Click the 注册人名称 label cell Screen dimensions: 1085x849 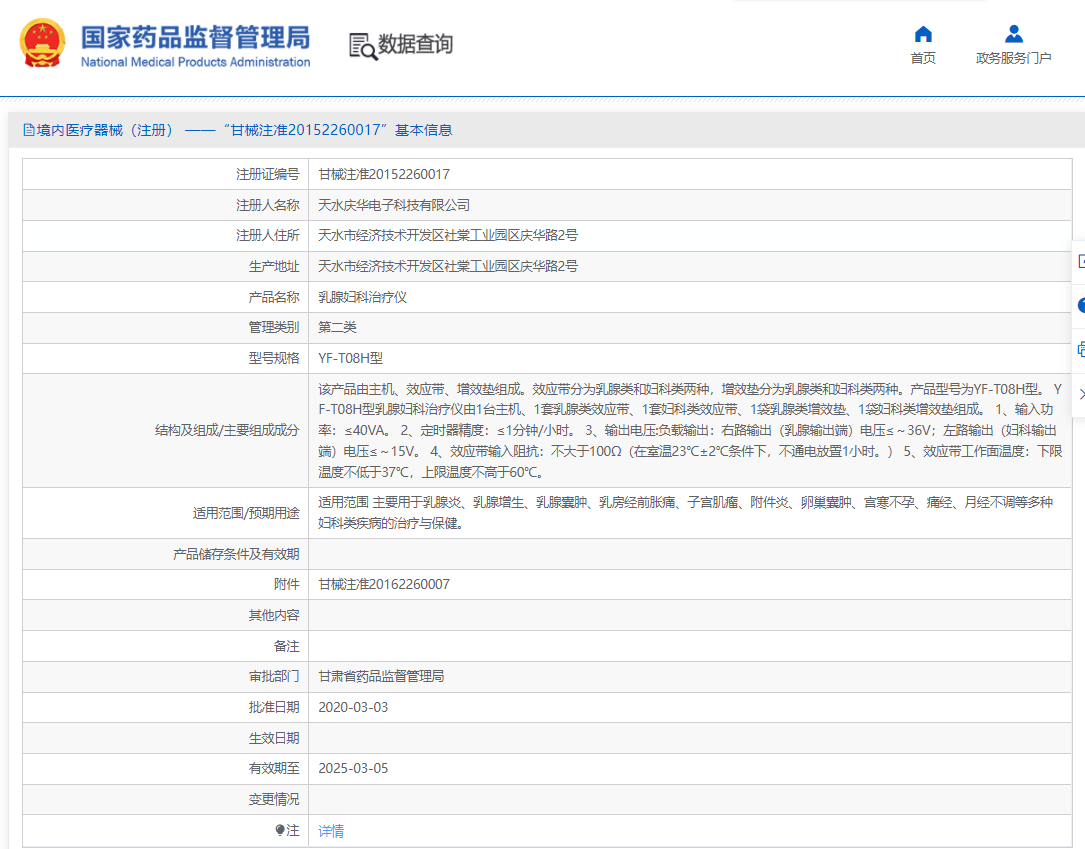[x=165, y=206]
